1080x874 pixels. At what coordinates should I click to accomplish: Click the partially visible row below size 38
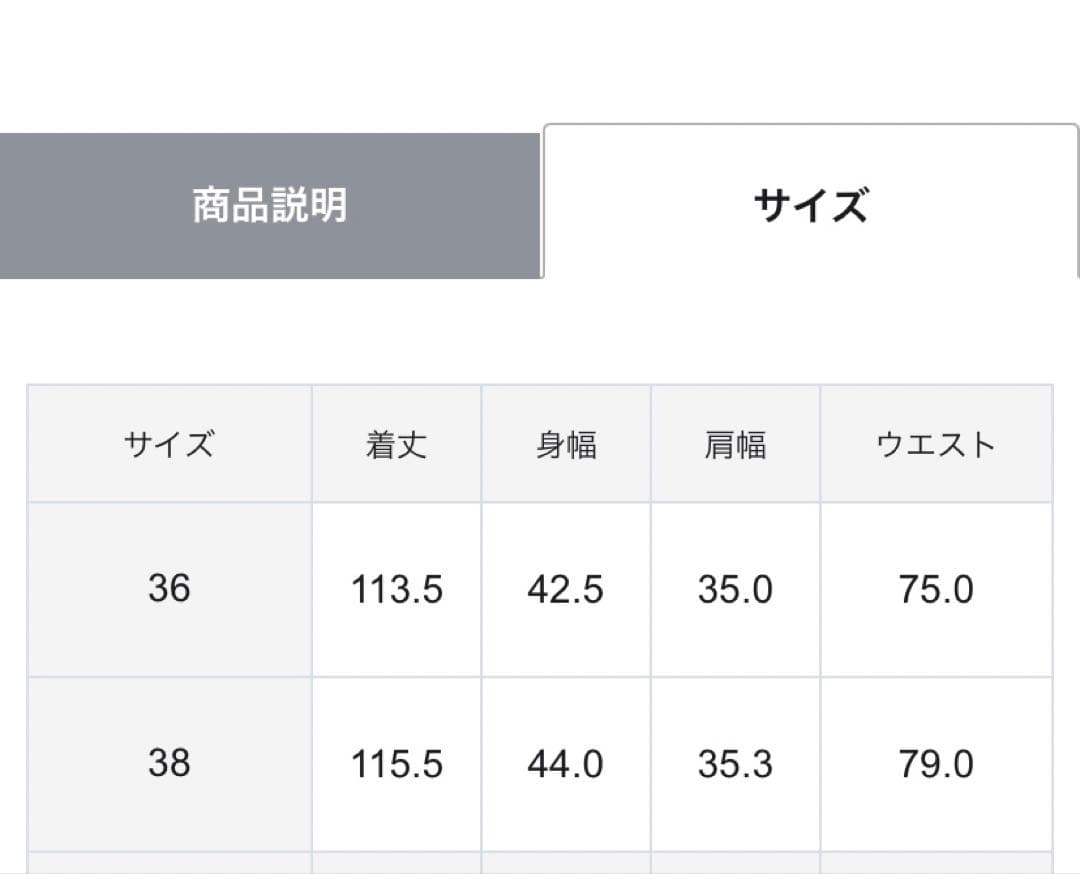point(540,863)
